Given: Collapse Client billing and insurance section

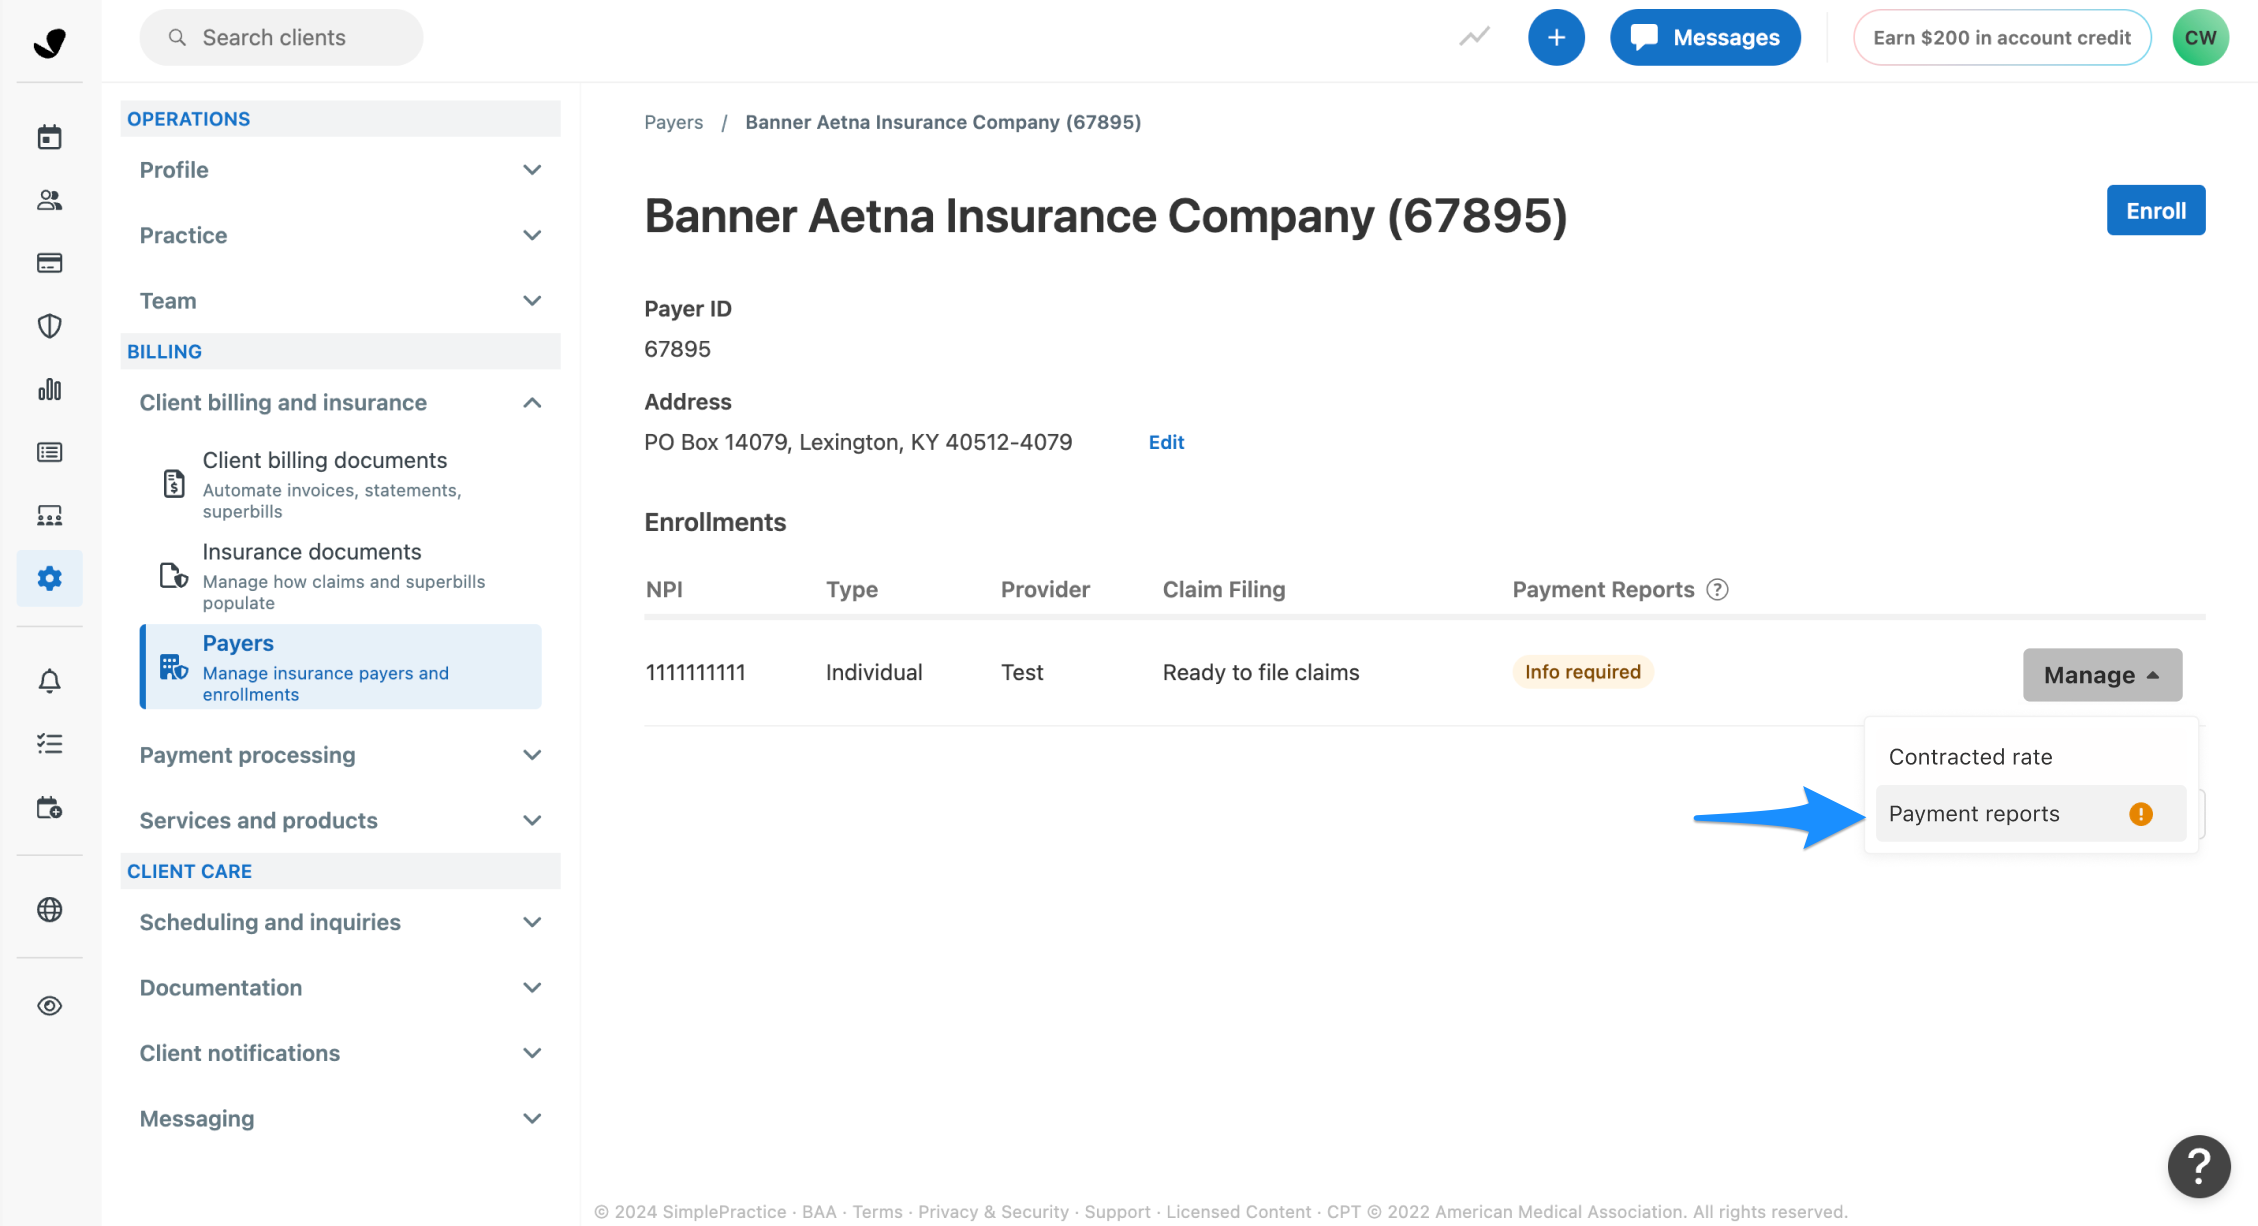Looking at the screenshot, I should [340, 403].
